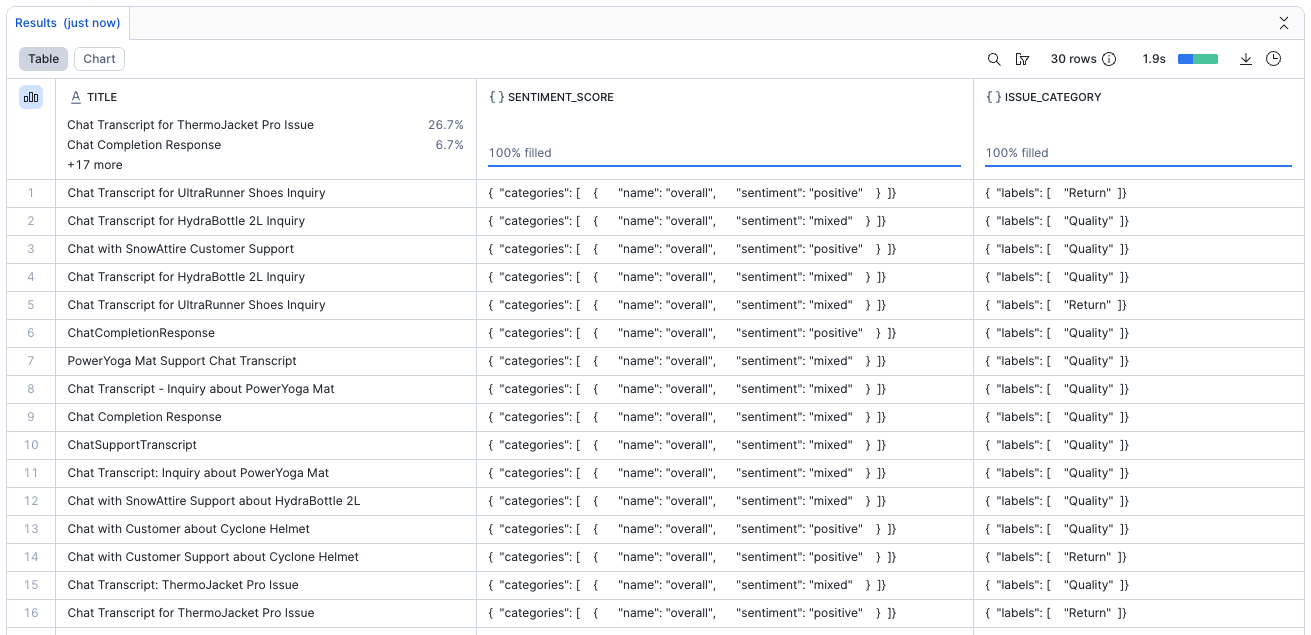Switch to Chart view
The image size is (1311, 635).
click(x=99, y=59)
